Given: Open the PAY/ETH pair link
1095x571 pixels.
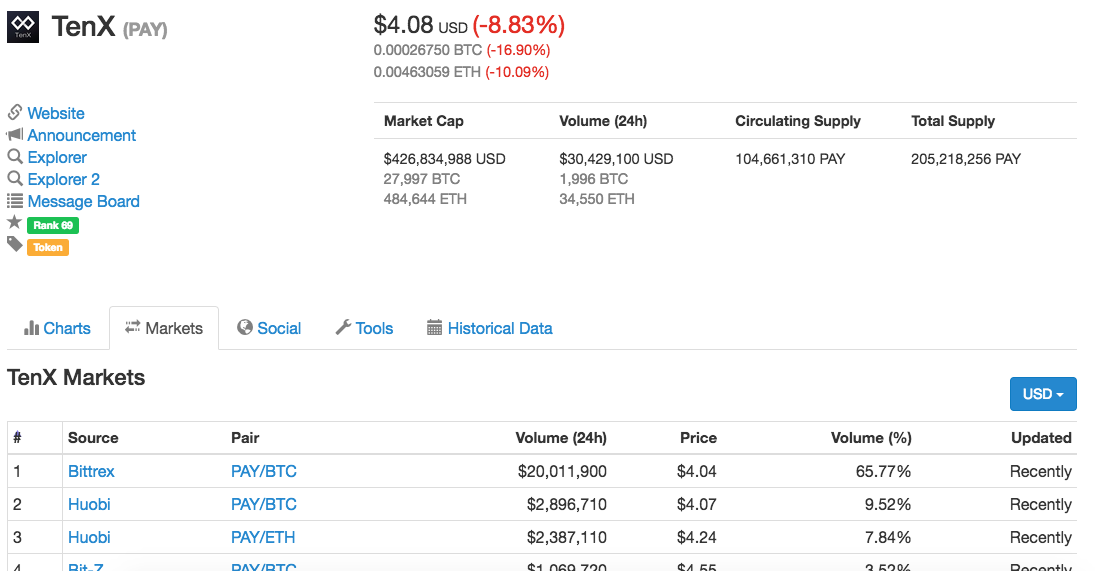Looking at the screenshot, I should tap(263, 537).
